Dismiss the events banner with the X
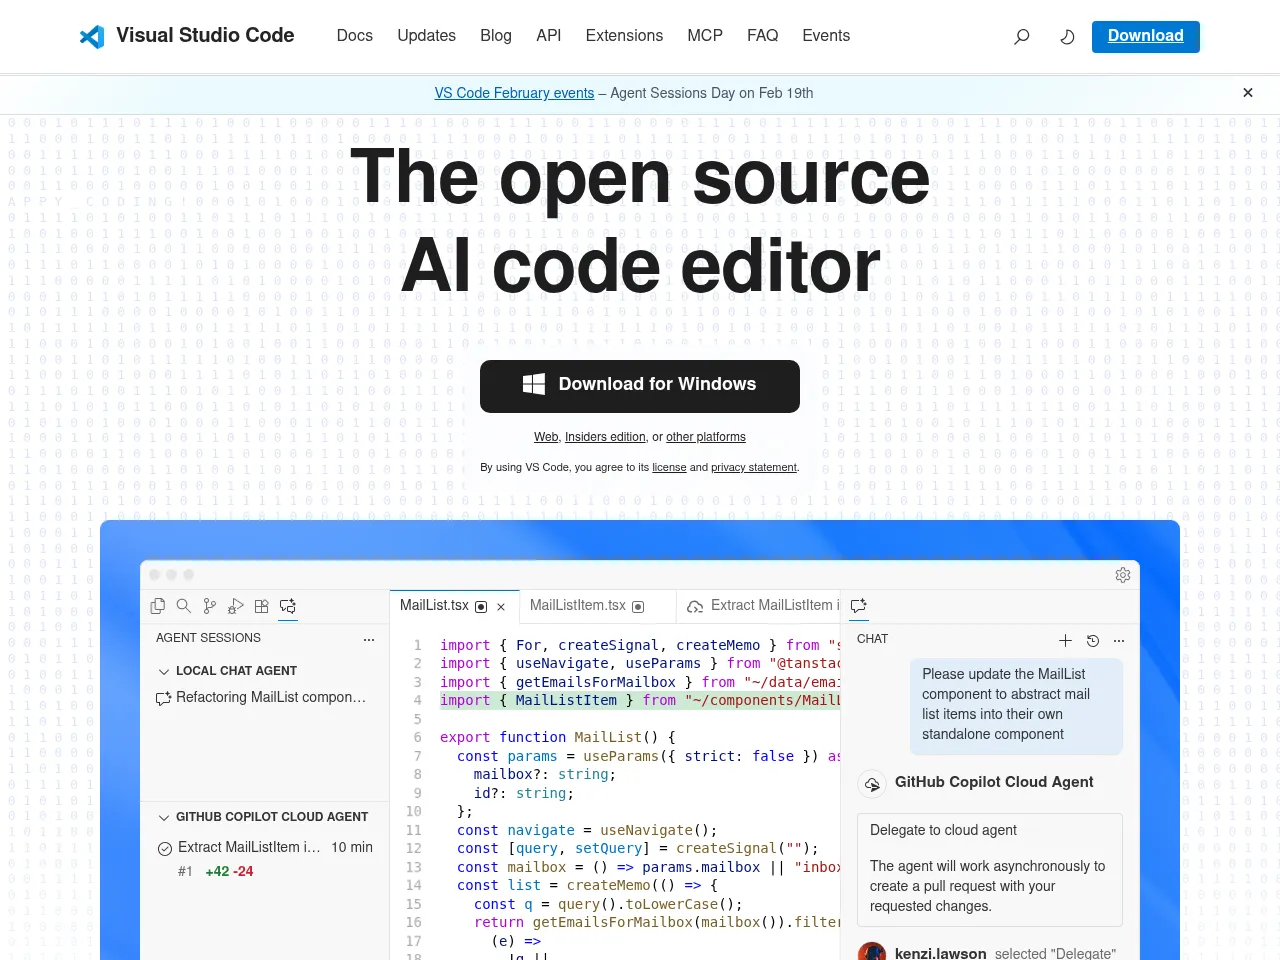Screen dimensions: 1280x960 click(x=1248, y=93)
